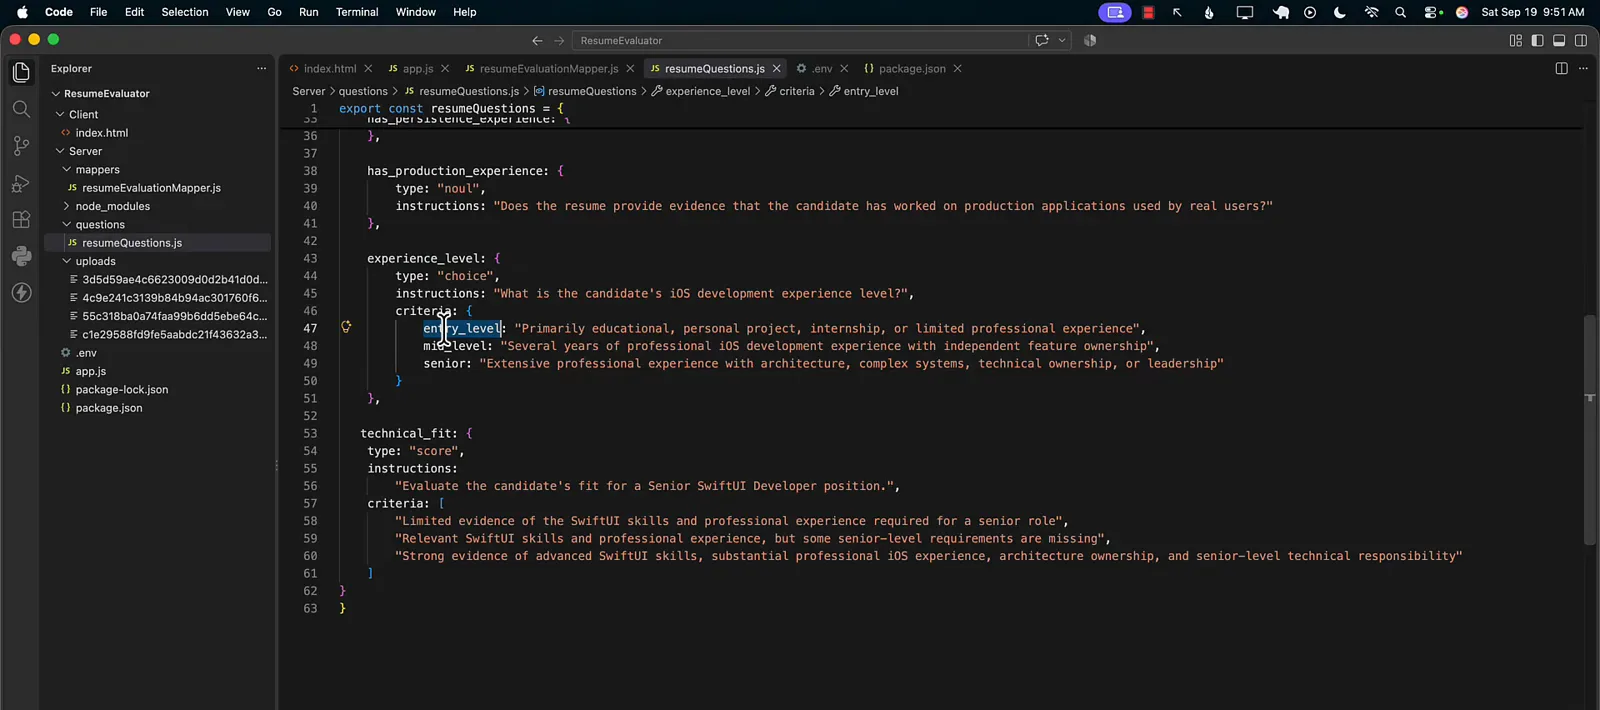Viewport: 1600px width, 710px height.
Task: Toggle Do Not Disturb moon icon
Action: point(1340,12)
